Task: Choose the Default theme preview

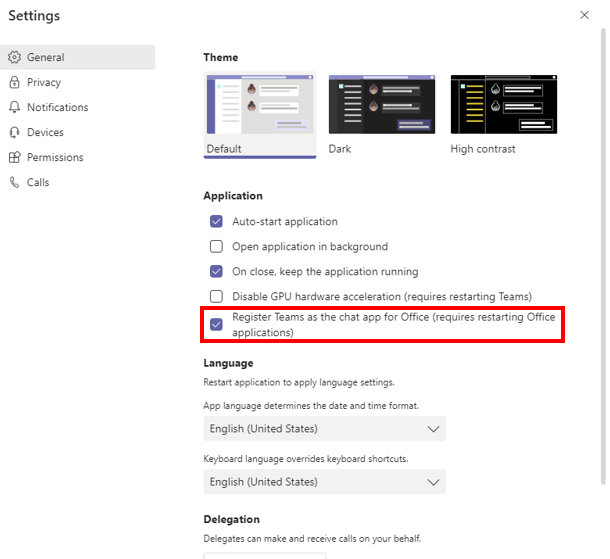Action: tap(260, 104)
